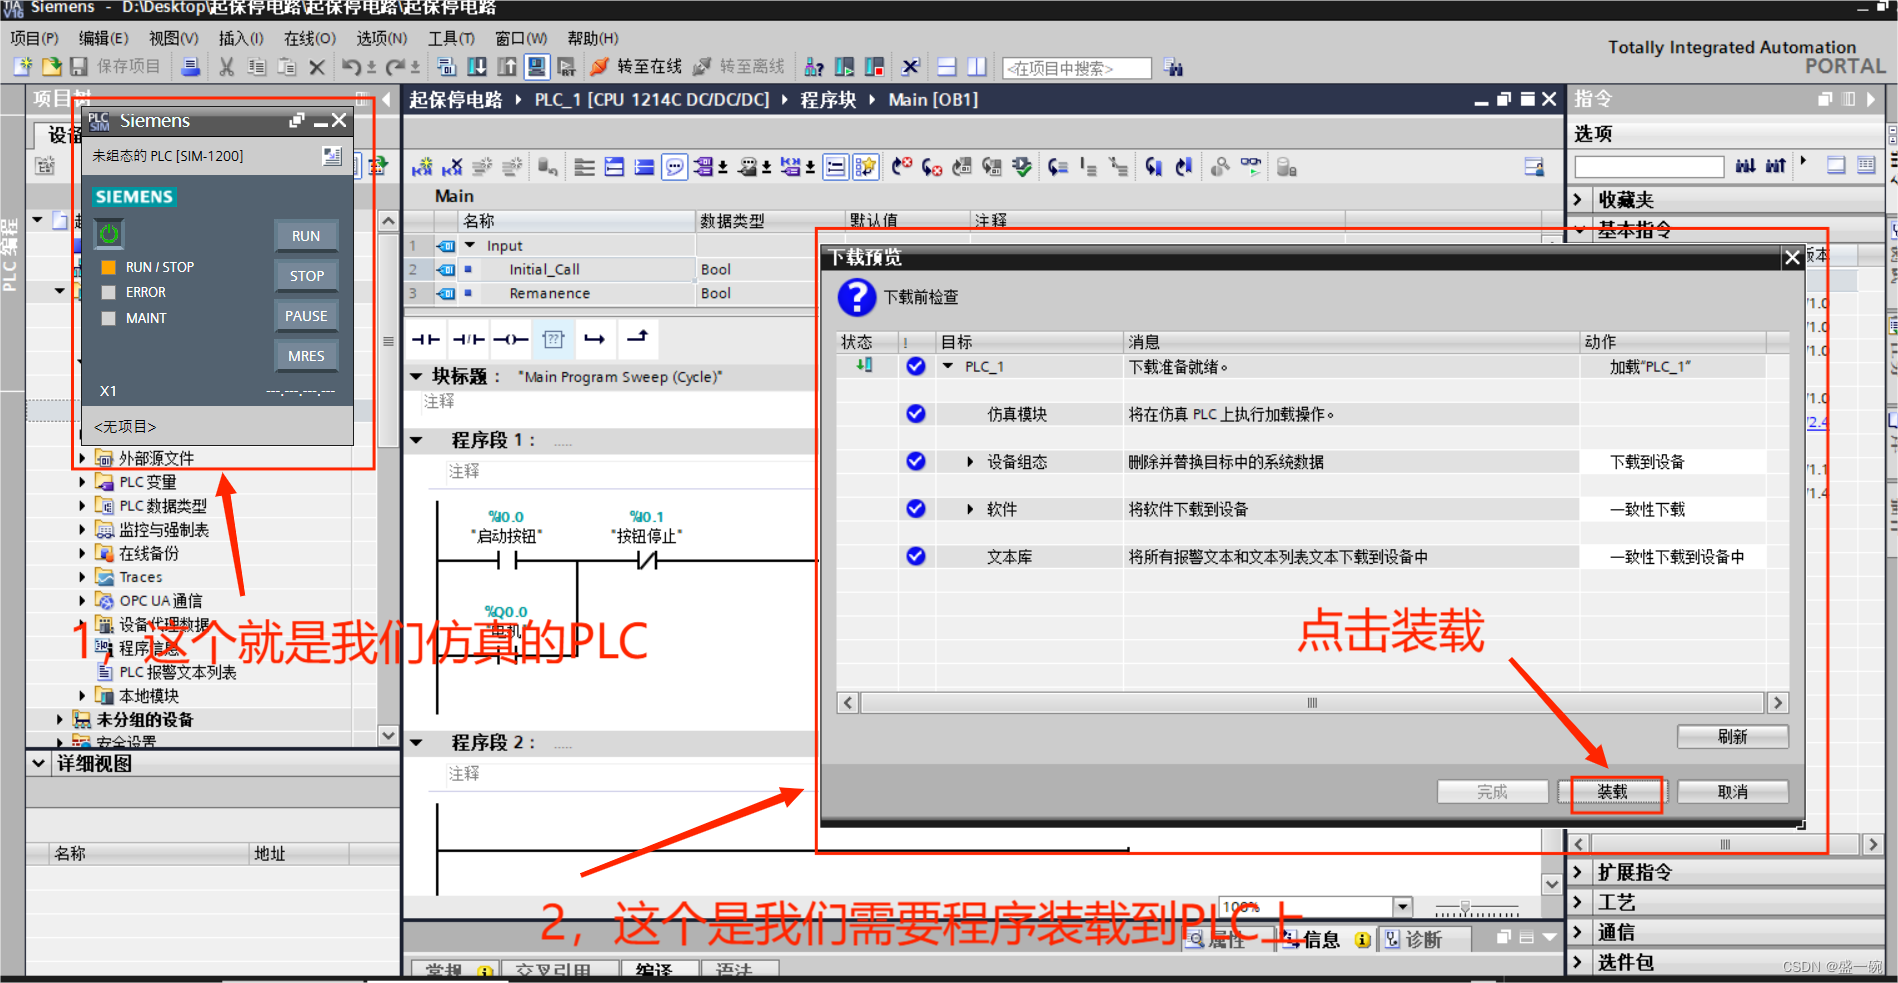This screenshot has width=1898, height=983.
Task: Open the 在线(O) menu
Action: 310,38
